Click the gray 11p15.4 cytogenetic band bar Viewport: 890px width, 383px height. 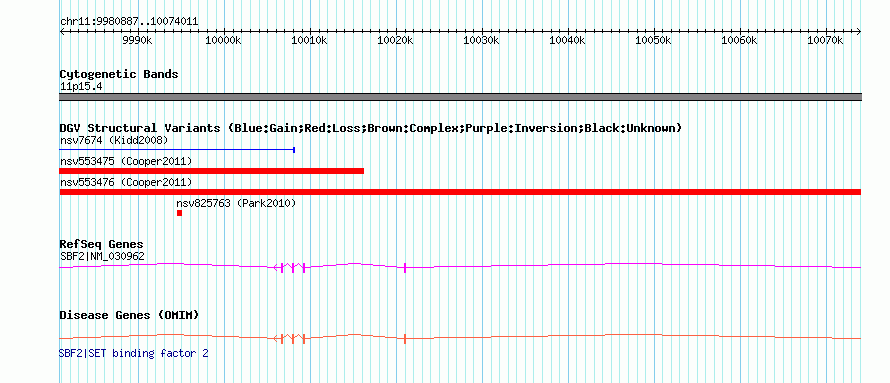click(460, 97)
